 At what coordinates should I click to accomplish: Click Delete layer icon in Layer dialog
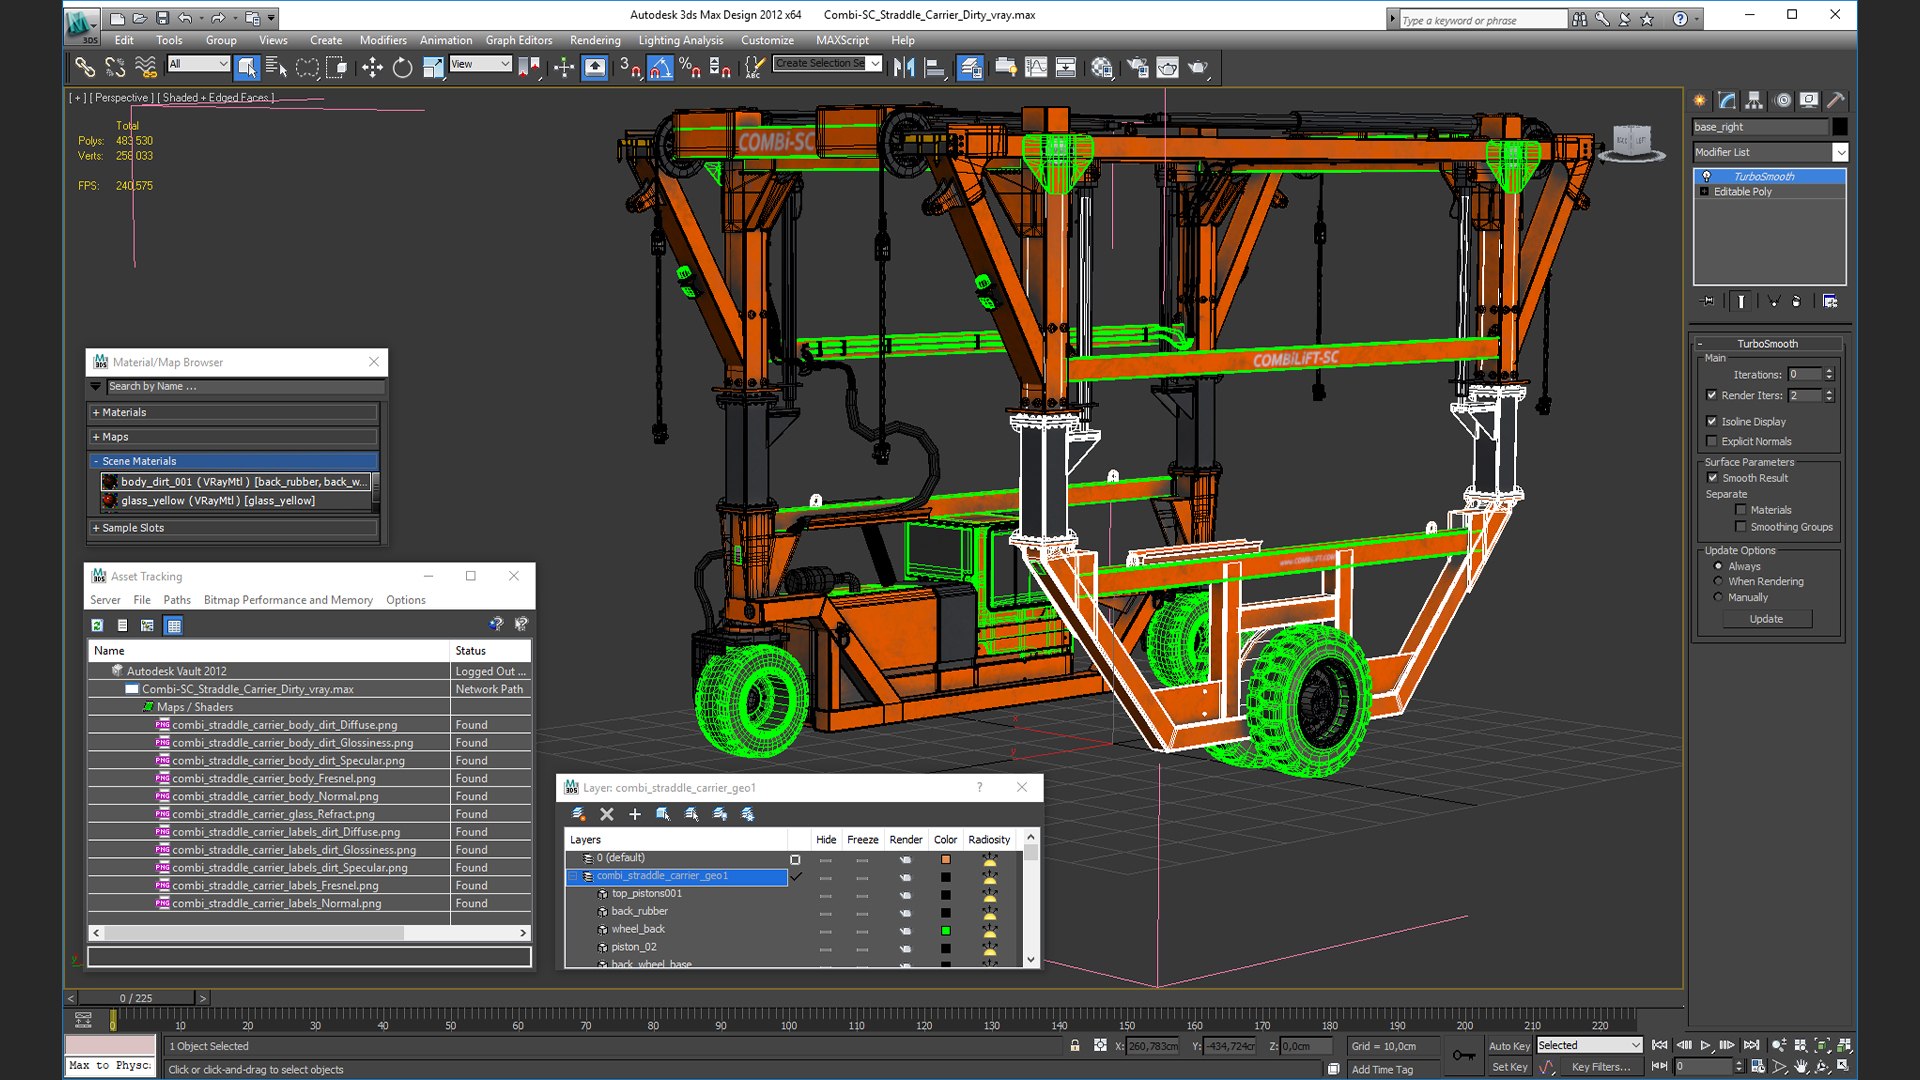click(x=606, y=815)
